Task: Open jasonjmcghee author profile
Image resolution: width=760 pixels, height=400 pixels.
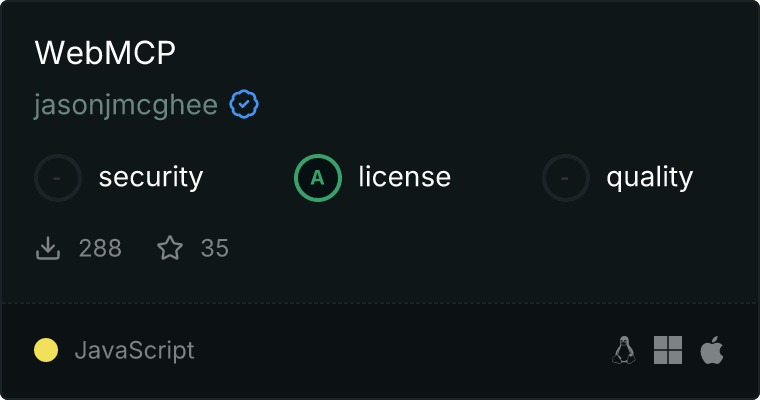Action: point(126,105)
